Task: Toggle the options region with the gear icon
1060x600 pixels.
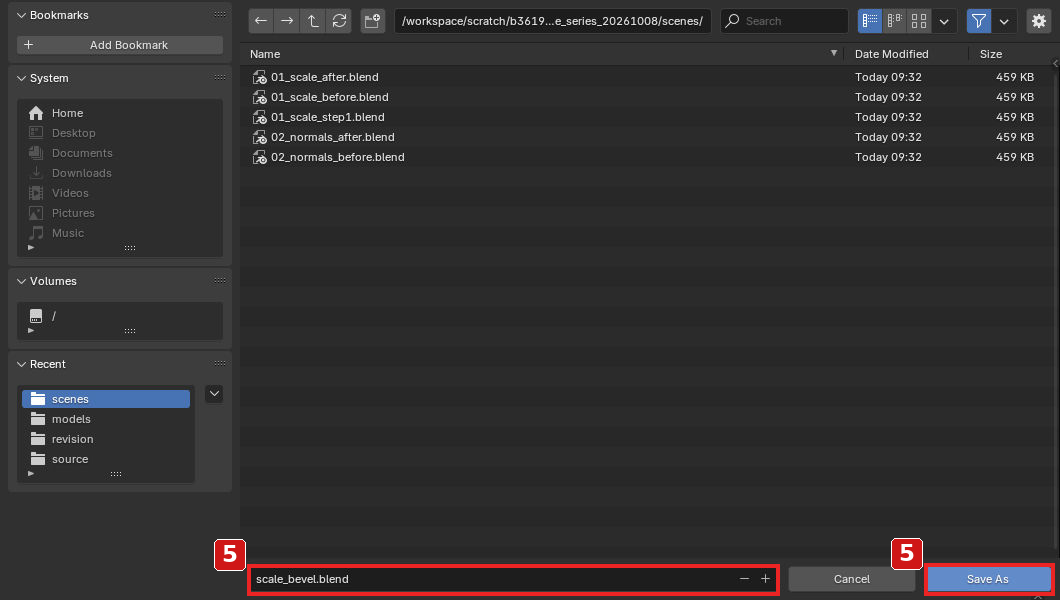Action: click(1039, 21)
